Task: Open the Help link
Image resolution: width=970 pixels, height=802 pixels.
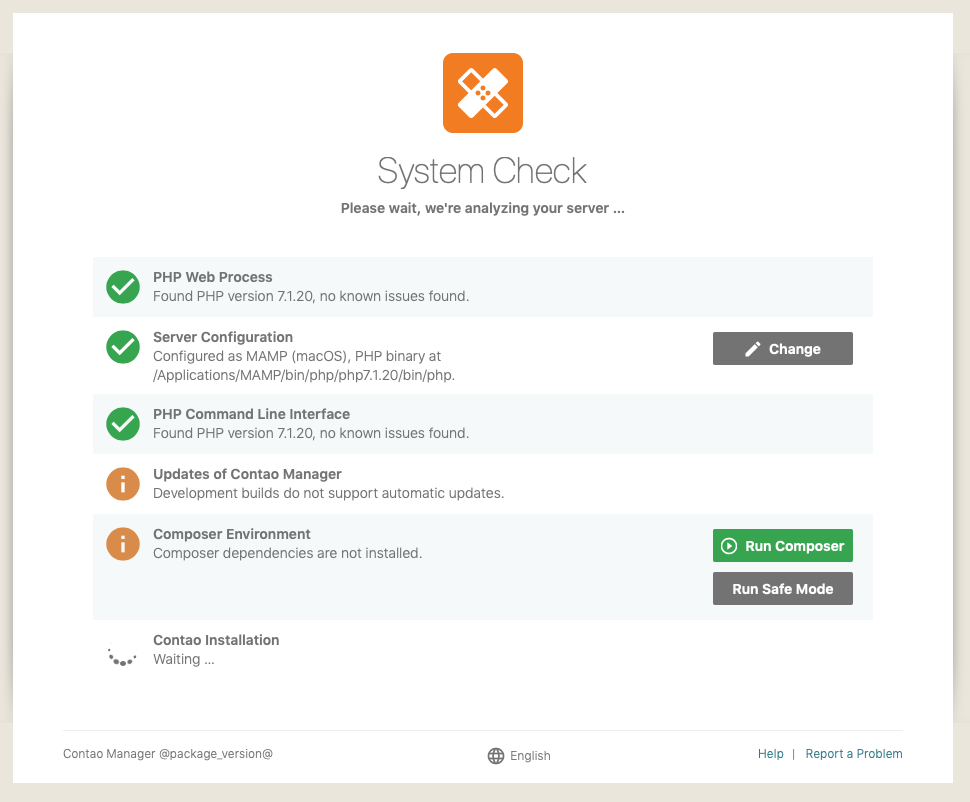Action: pyautogui.click(x=770, y=754)
